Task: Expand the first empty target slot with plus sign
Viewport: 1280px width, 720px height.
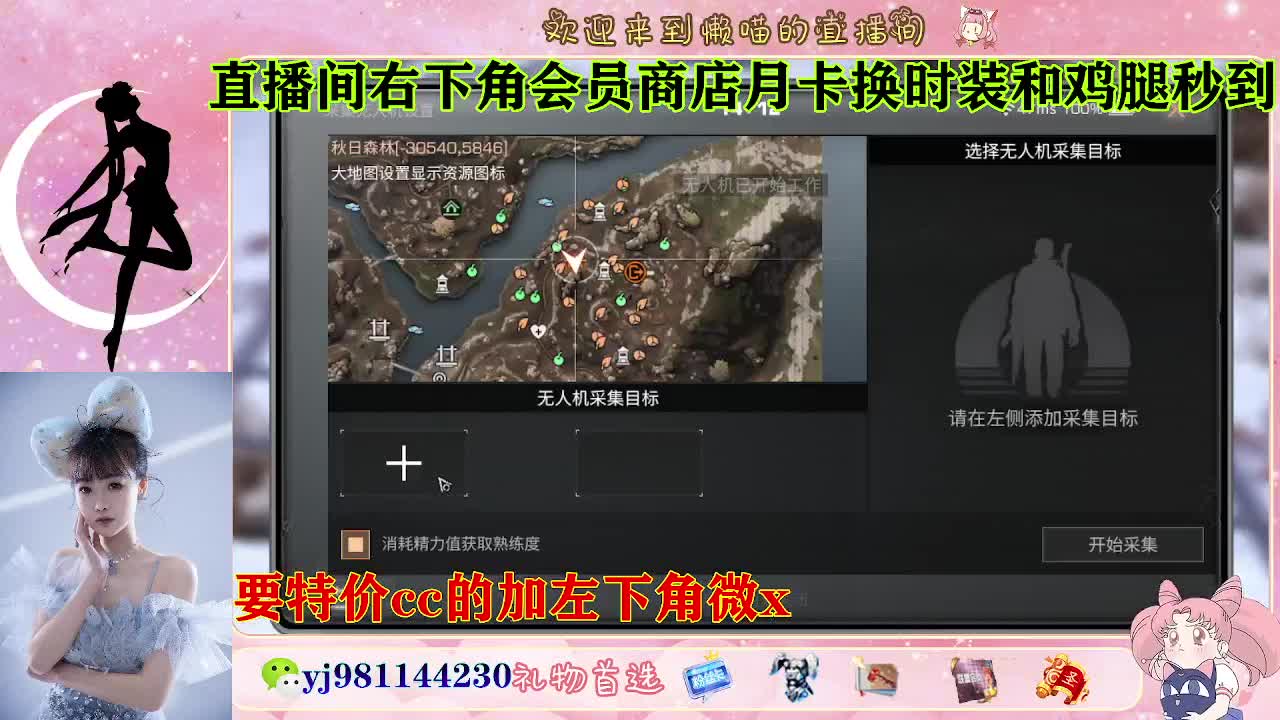Action: 404,461
